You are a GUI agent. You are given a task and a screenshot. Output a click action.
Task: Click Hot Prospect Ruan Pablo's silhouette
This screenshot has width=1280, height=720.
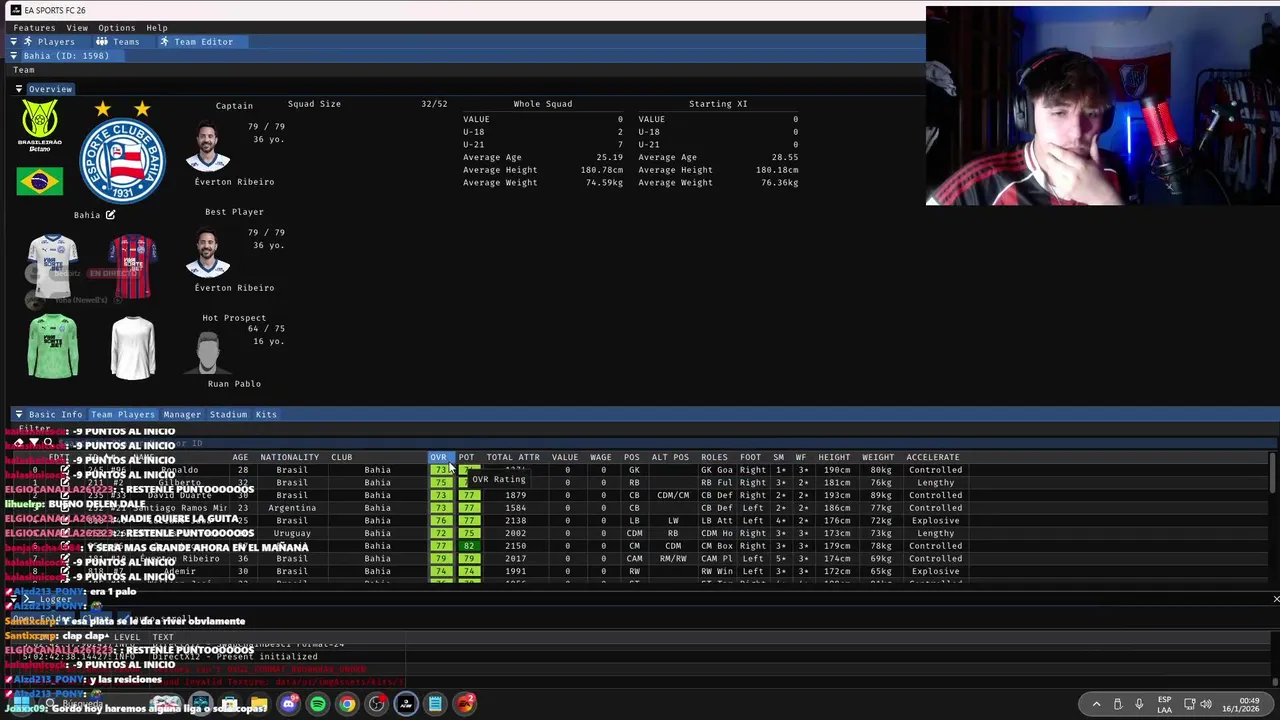208,352
